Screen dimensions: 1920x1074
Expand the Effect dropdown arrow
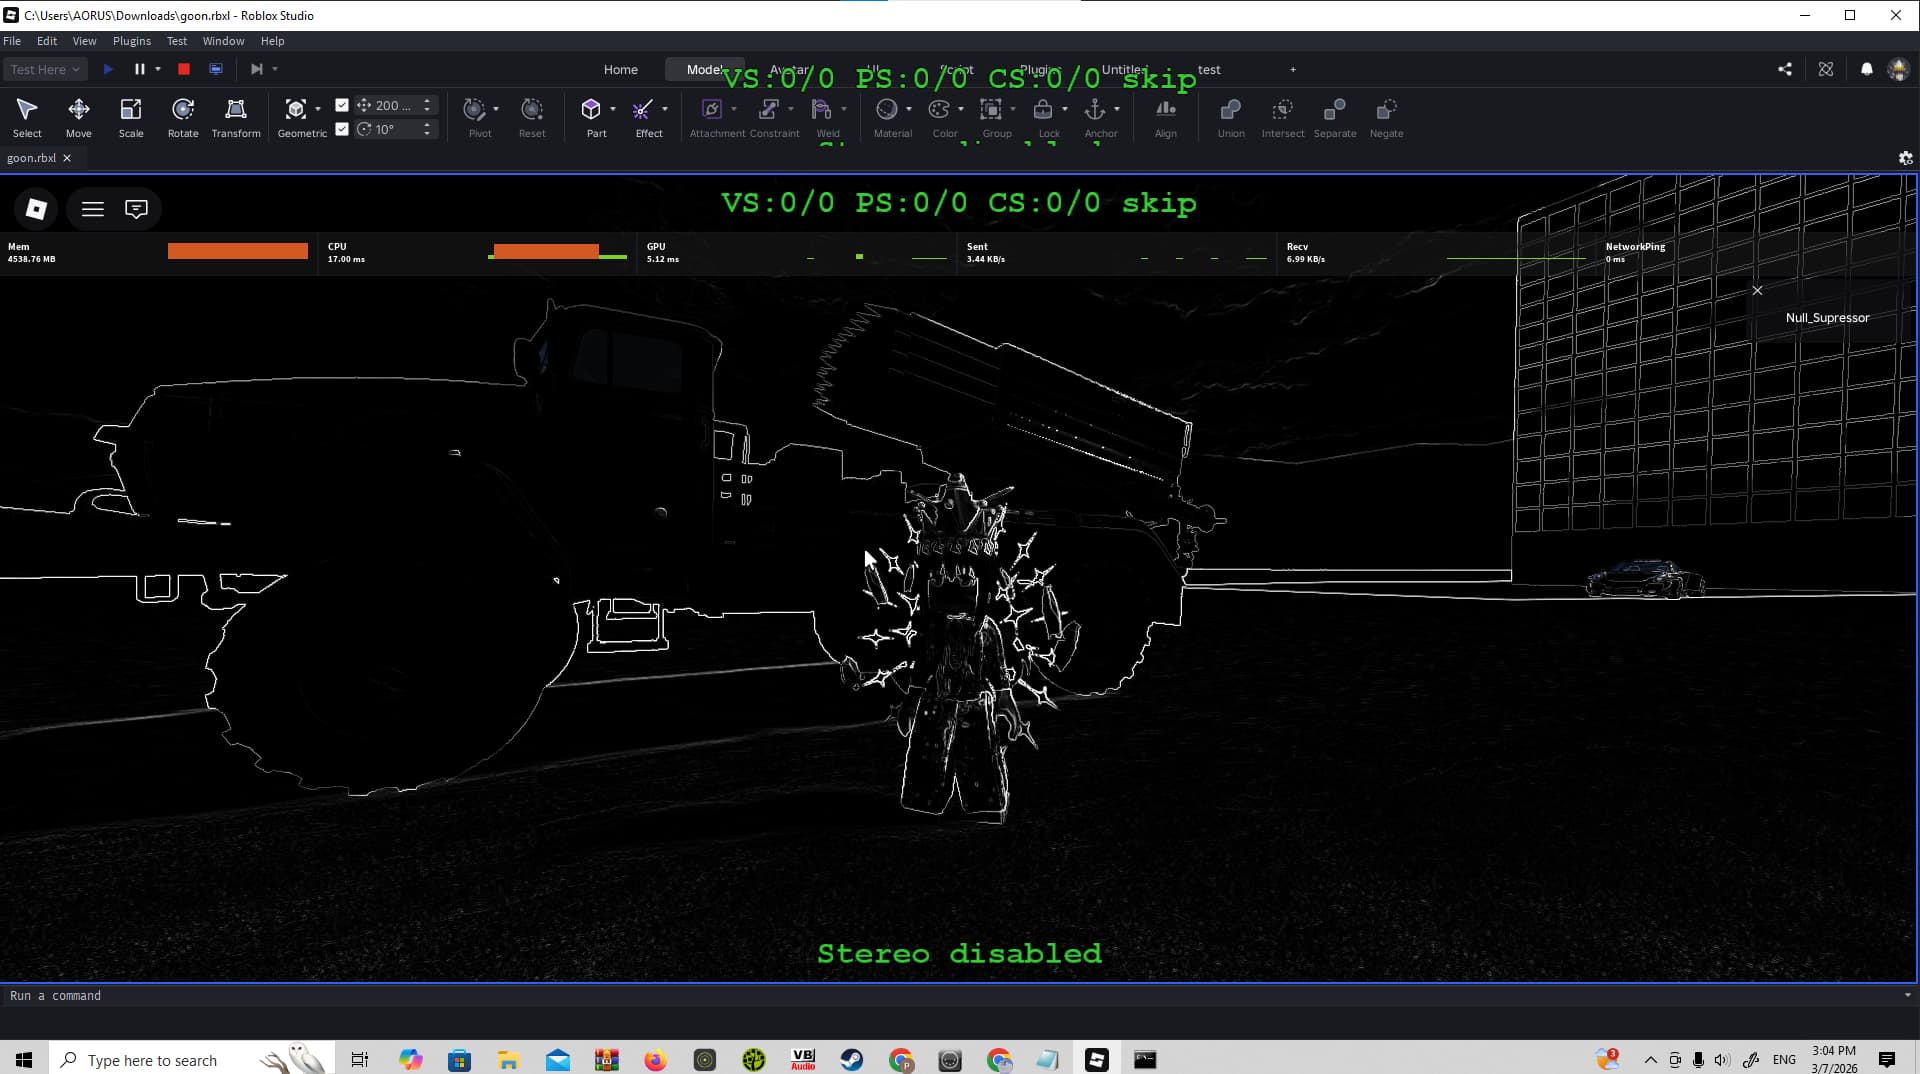[665, 109]
